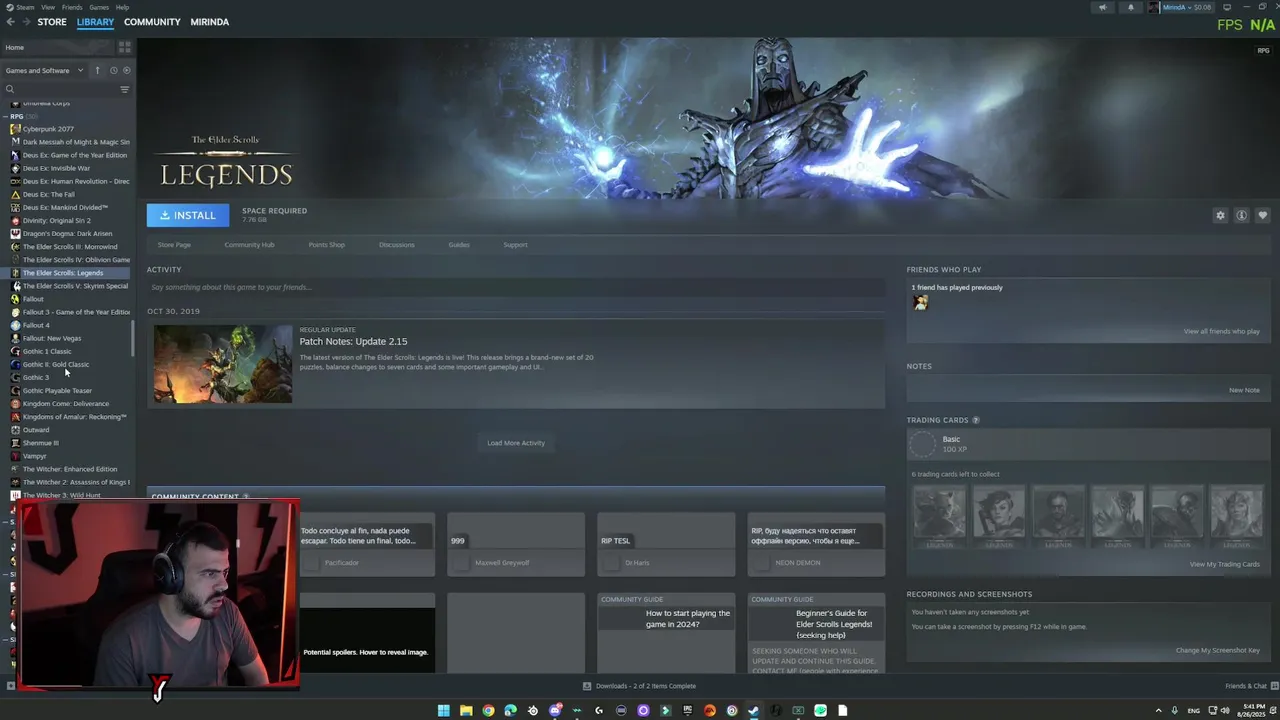This screenshot has height=720, width=1280.
Task: Open friend avatar under Friends Who Play
Action: (x=920, y=303)
